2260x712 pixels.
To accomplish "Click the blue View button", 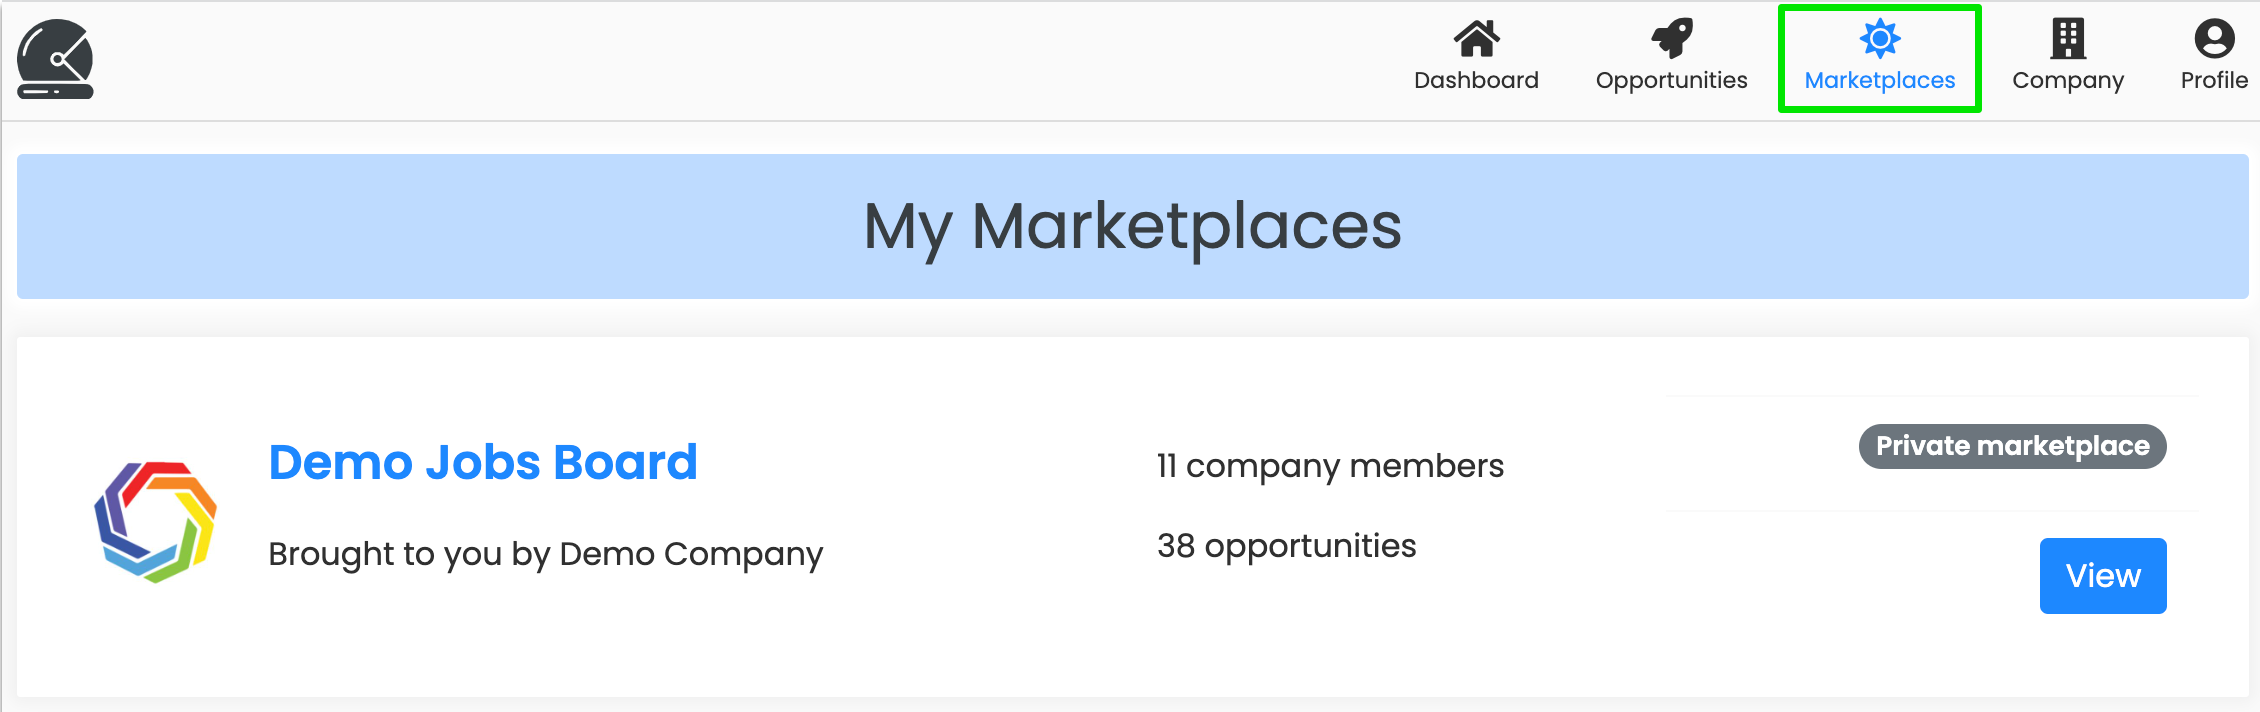I will coord(2103,576).
